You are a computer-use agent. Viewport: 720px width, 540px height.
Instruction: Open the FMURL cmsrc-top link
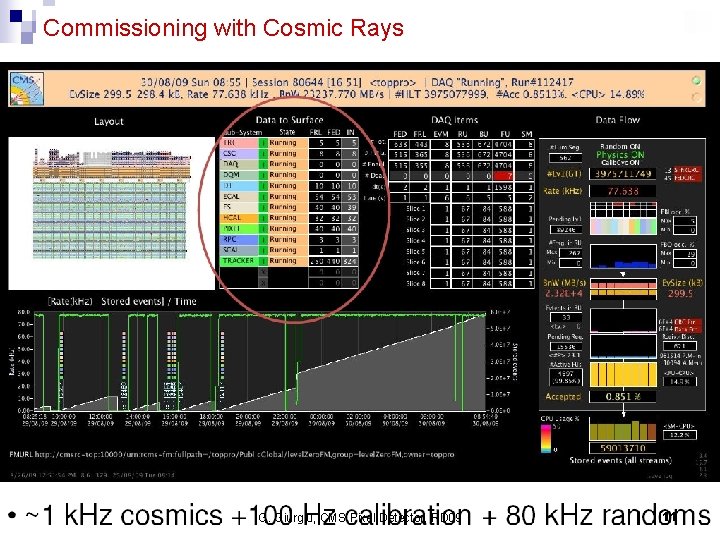click(x=232, y=454)
